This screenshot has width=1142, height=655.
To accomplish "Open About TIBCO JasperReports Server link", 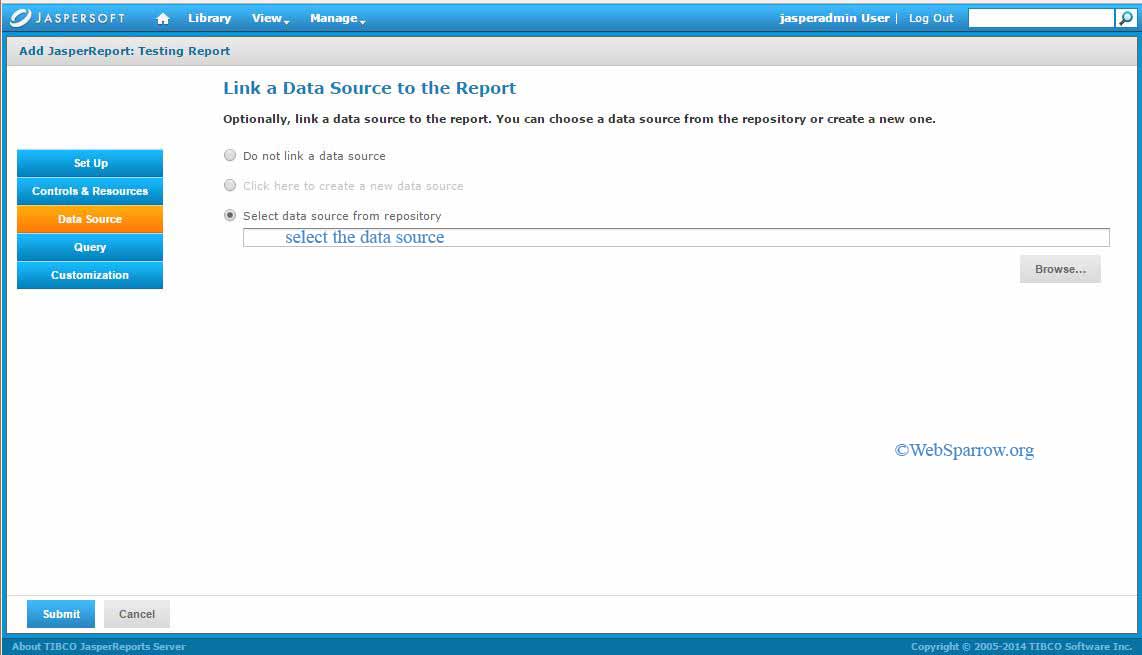I will pos(98,646).
